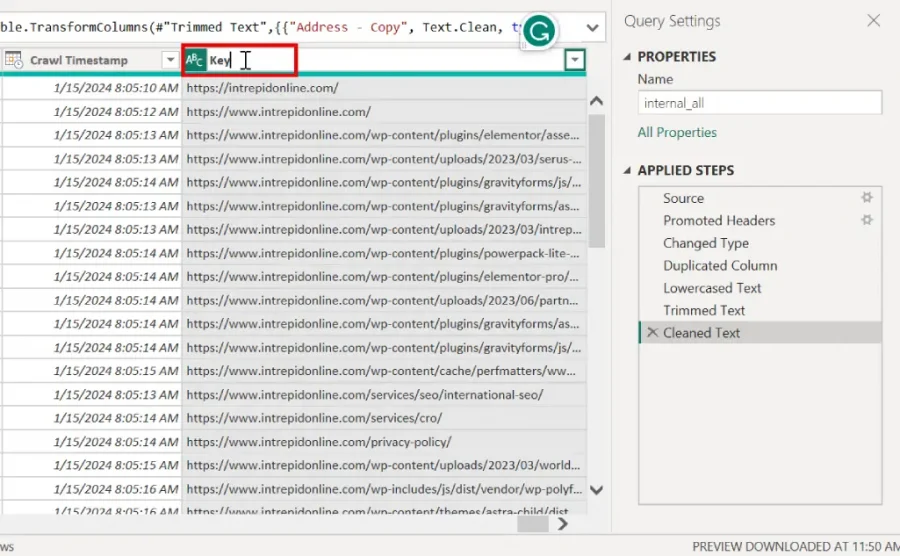The height and width of the screenshot is (556, 900).
Task: Click the query Name field internal_all
Action: click(759, 103)
